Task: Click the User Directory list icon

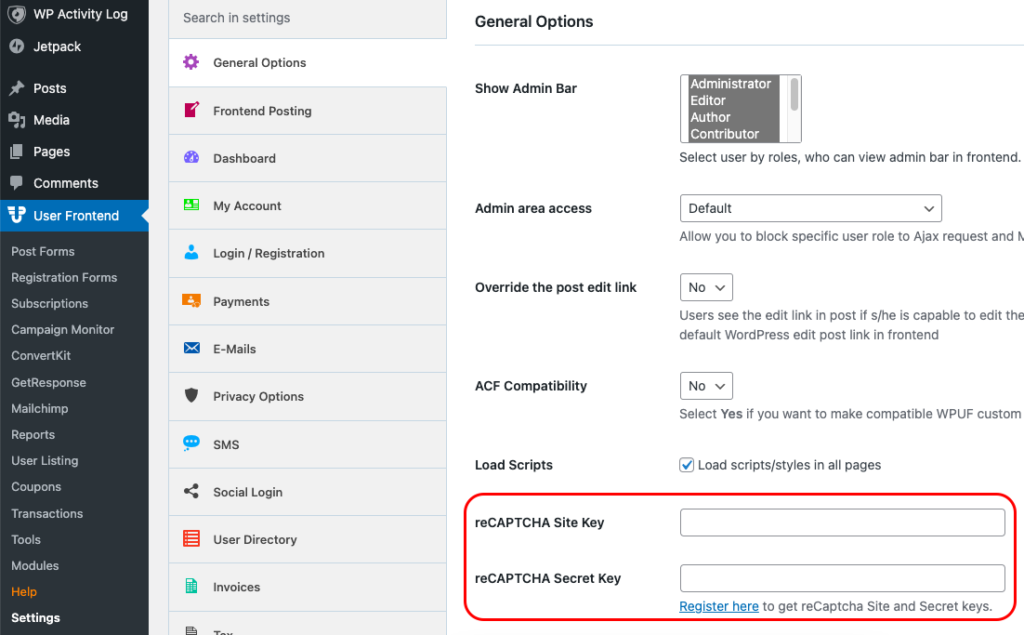Action: click(191, 538)
